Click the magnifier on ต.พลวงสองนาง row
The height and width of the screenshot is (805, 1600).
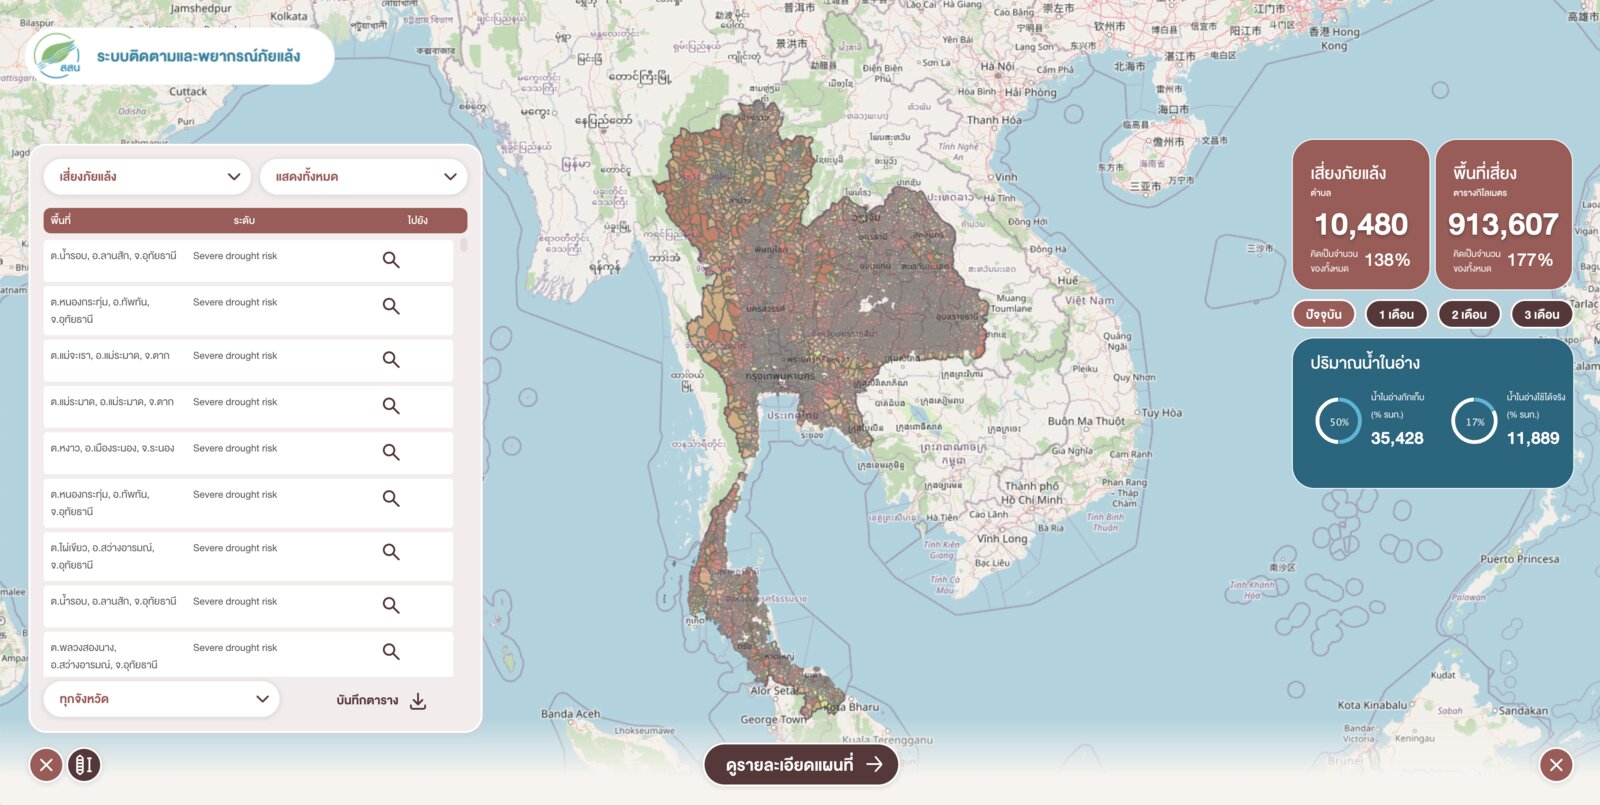pyautogui.click(x=391, y=652)
